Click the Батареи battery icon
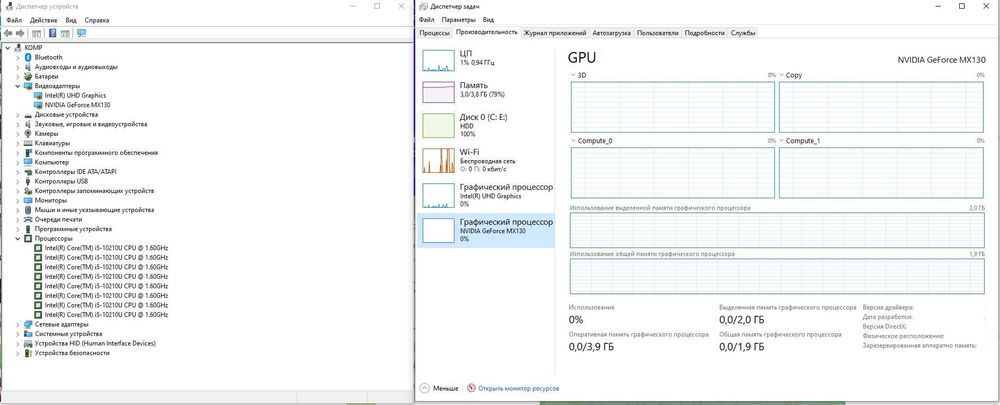The image size is (1000, 405). [28, 76]
